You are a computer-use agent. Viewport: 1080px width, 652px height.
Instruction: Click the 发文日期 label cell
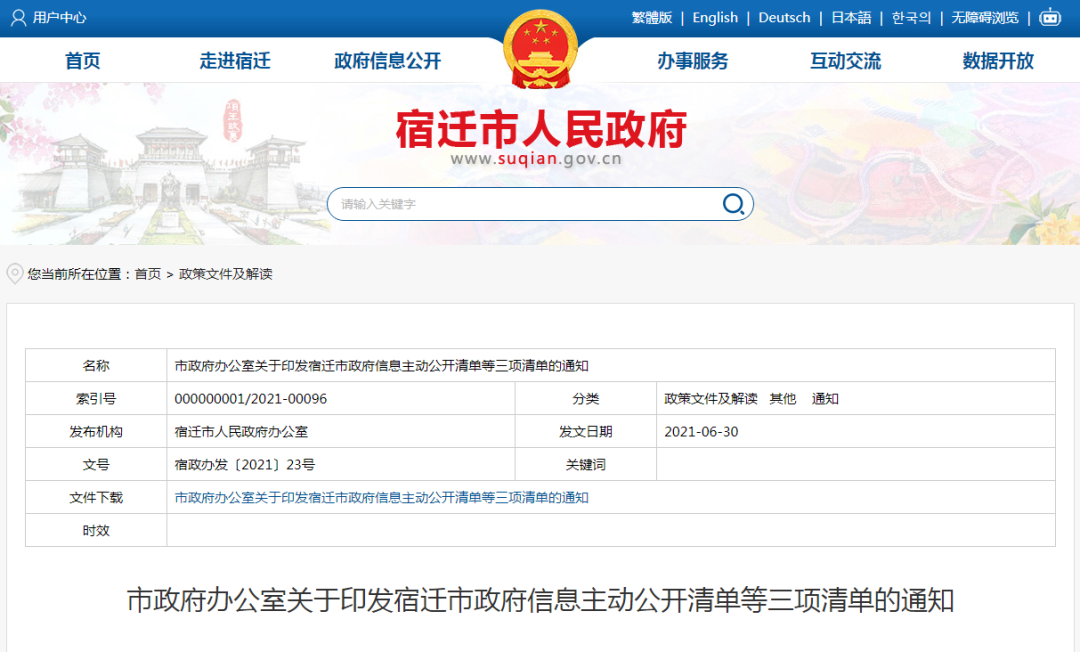click(585, 432)
